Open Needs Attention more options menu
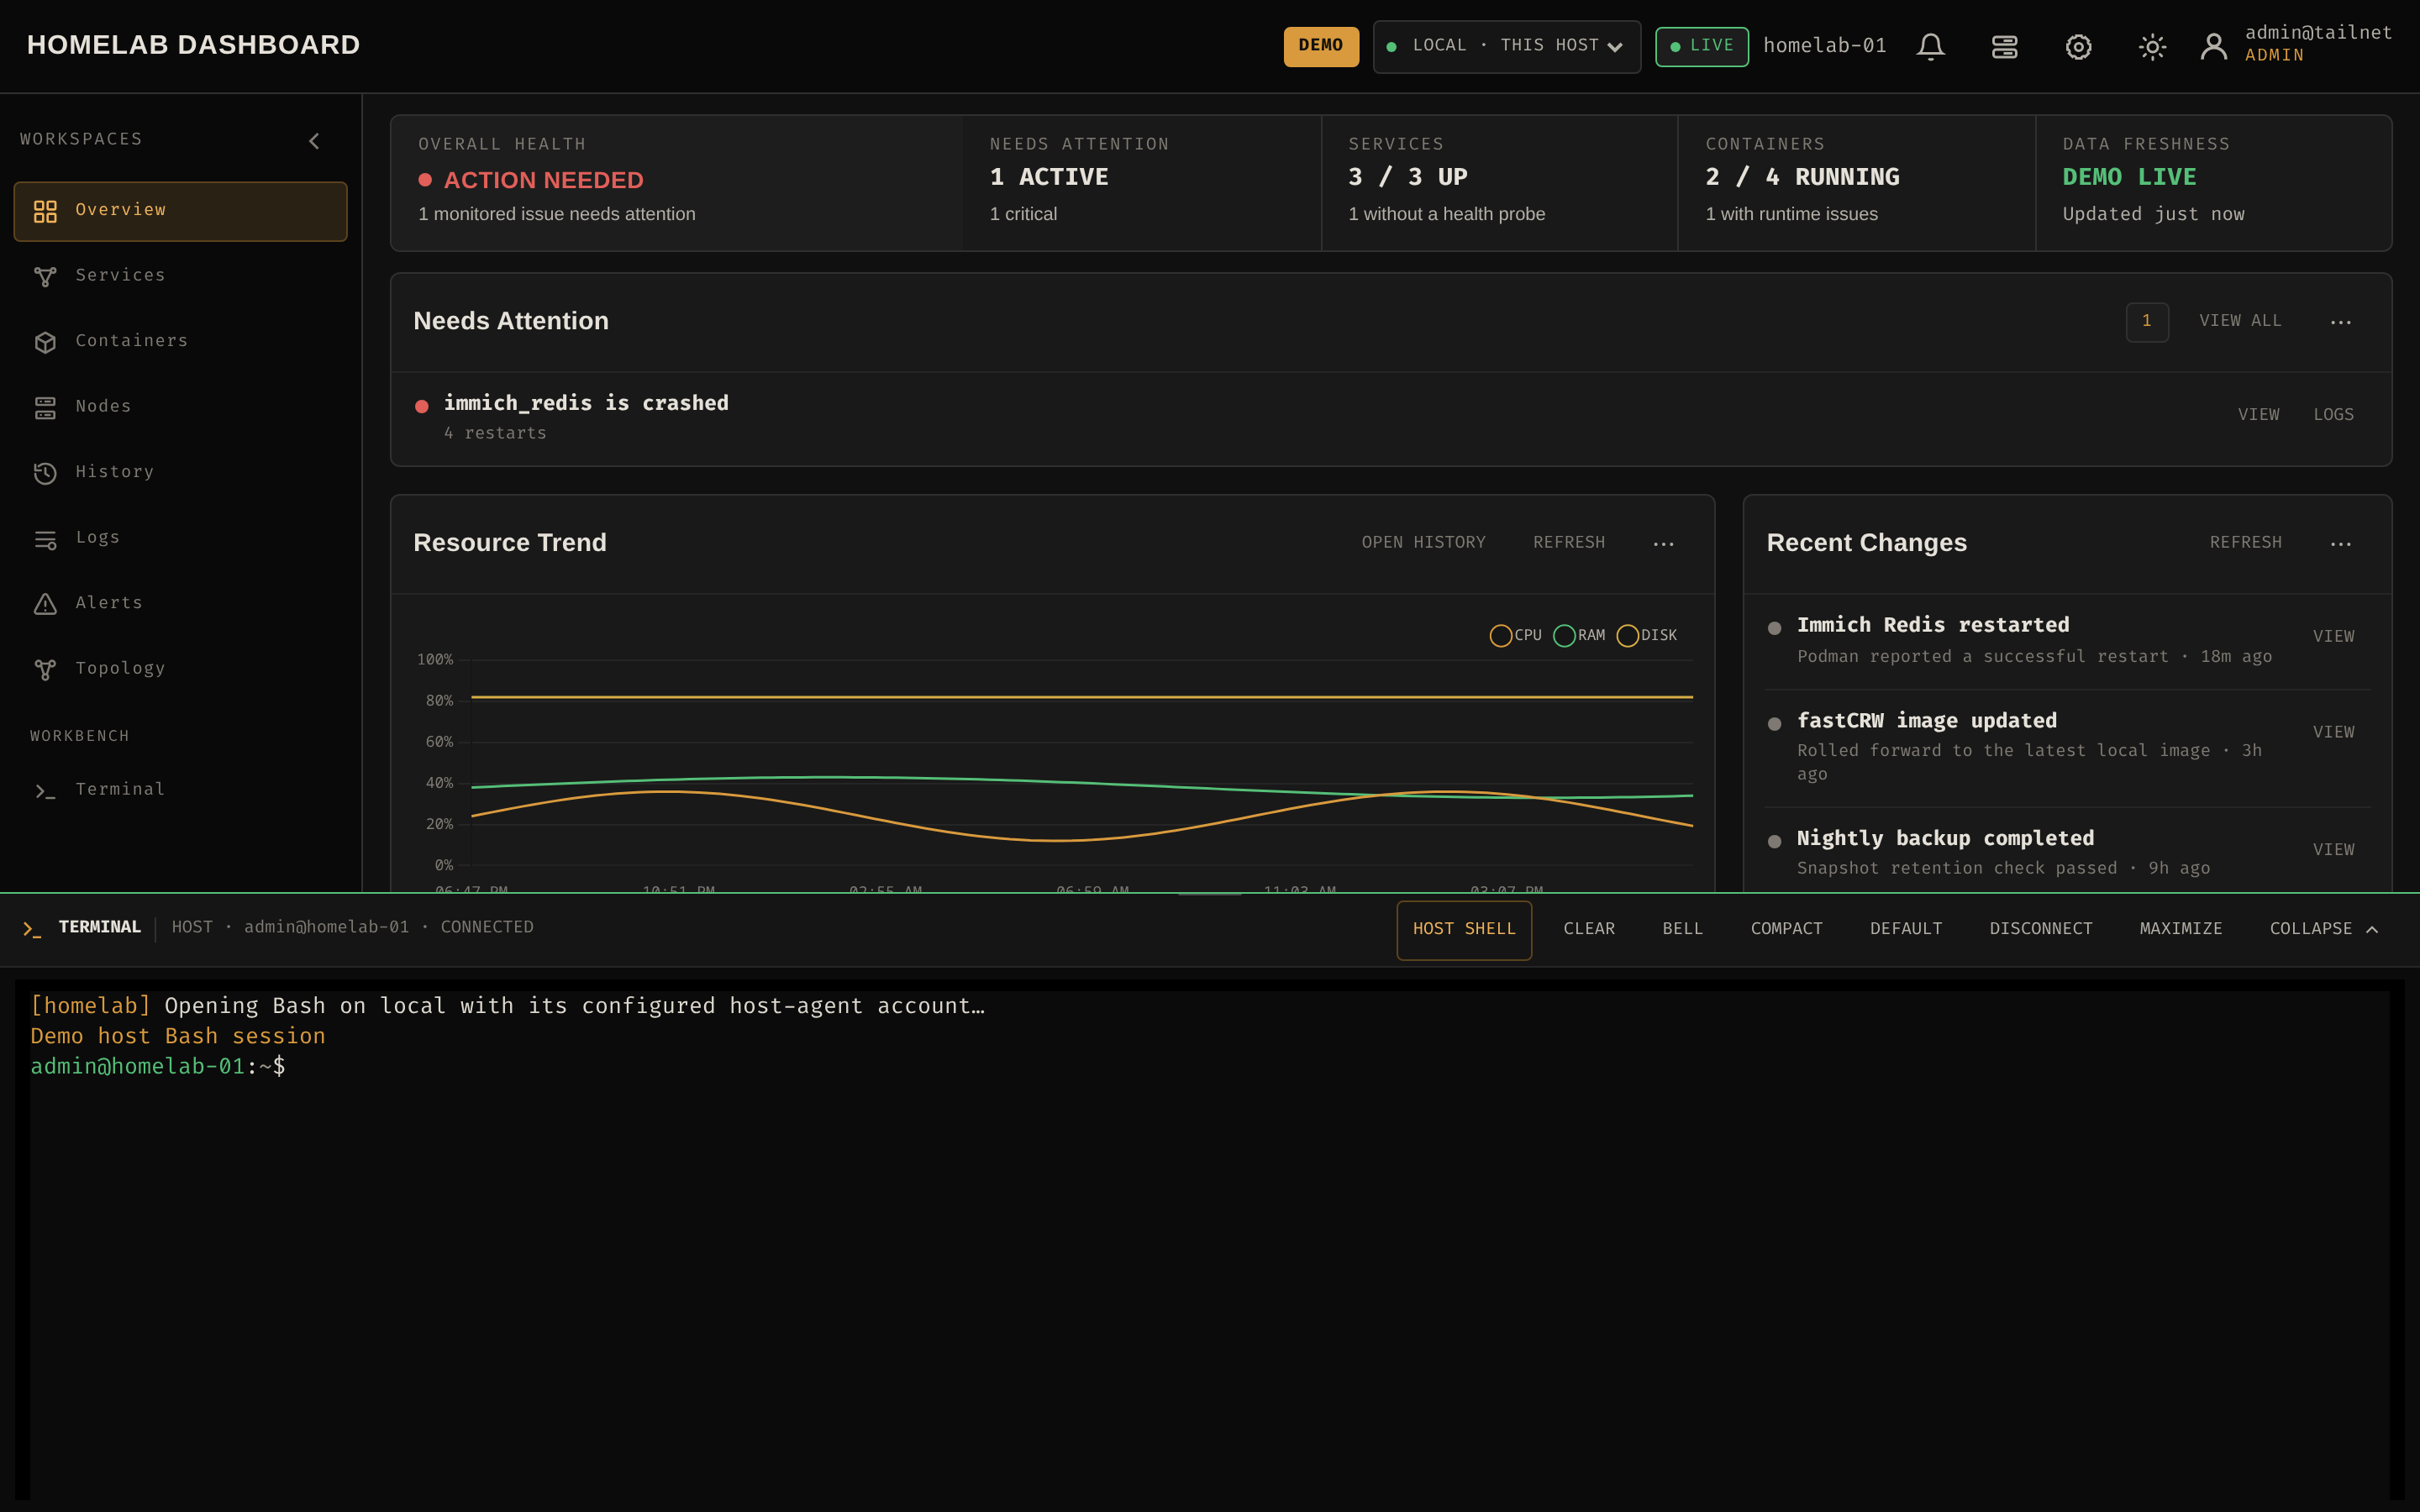The image size is (2420, 1512). pyautogui.click(x=2340, y=322)
